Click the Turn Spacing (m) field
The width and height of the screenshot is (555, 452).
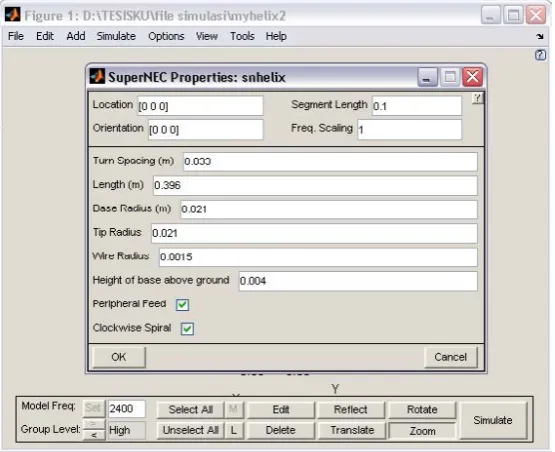[x=330, y=161]
